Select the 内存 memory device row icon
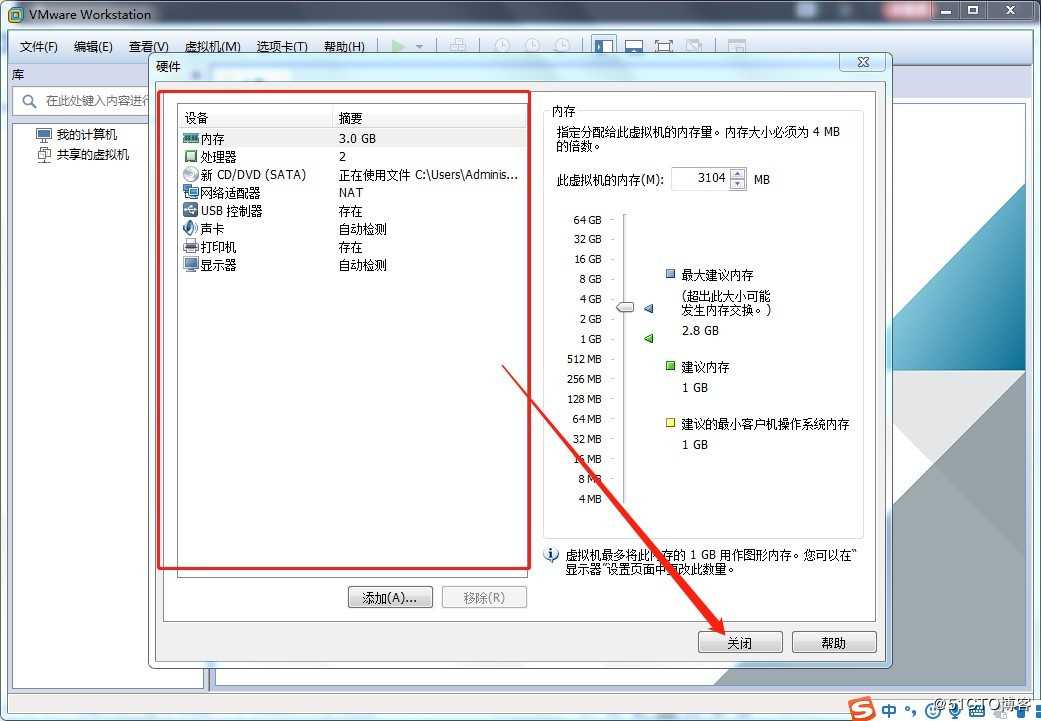This screenshot has height=721, width=1041. pyautogui.click(x=191, y=138)
